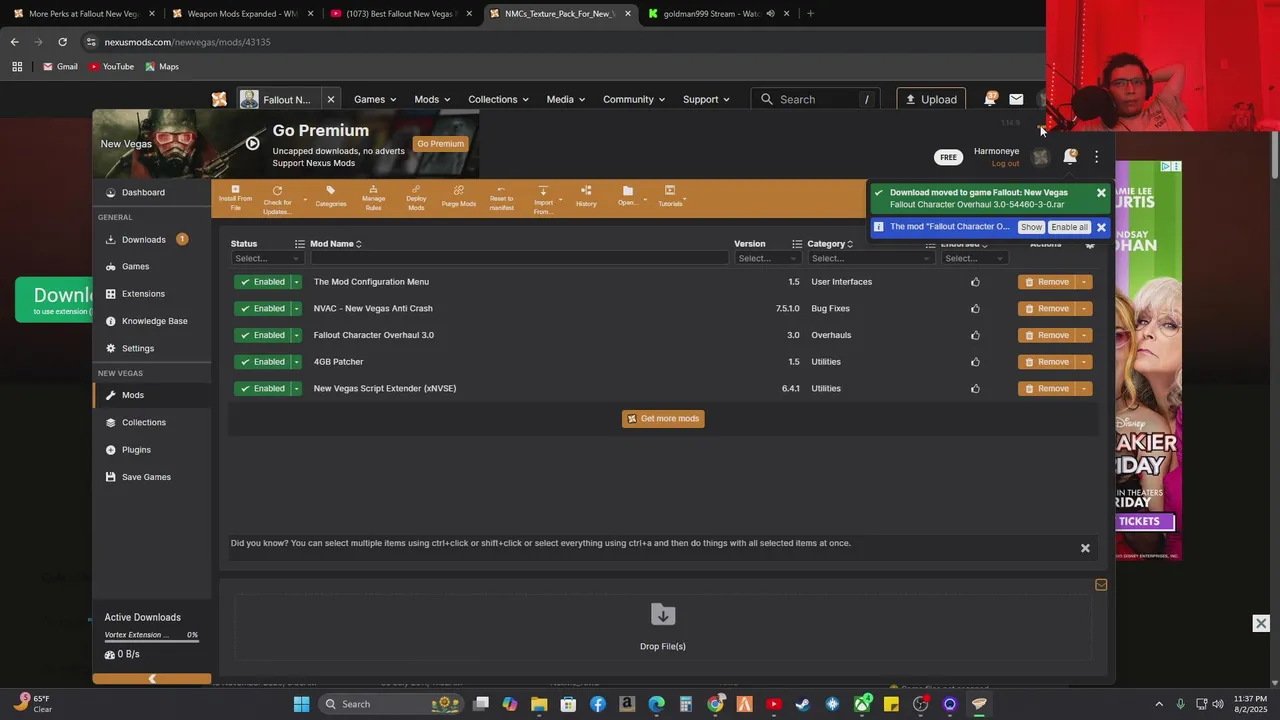The width and height of the screenshot is (1280, 720).
Task: Click the Vortex Extension download progress bar
Action: click(x=151, y=642)
